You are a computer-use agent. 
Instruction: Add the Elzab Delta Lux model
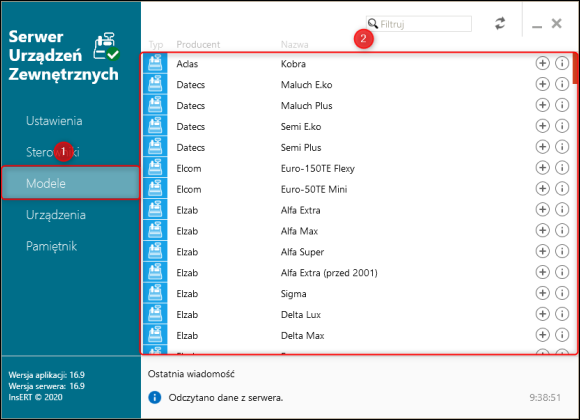tap(542, 314)
